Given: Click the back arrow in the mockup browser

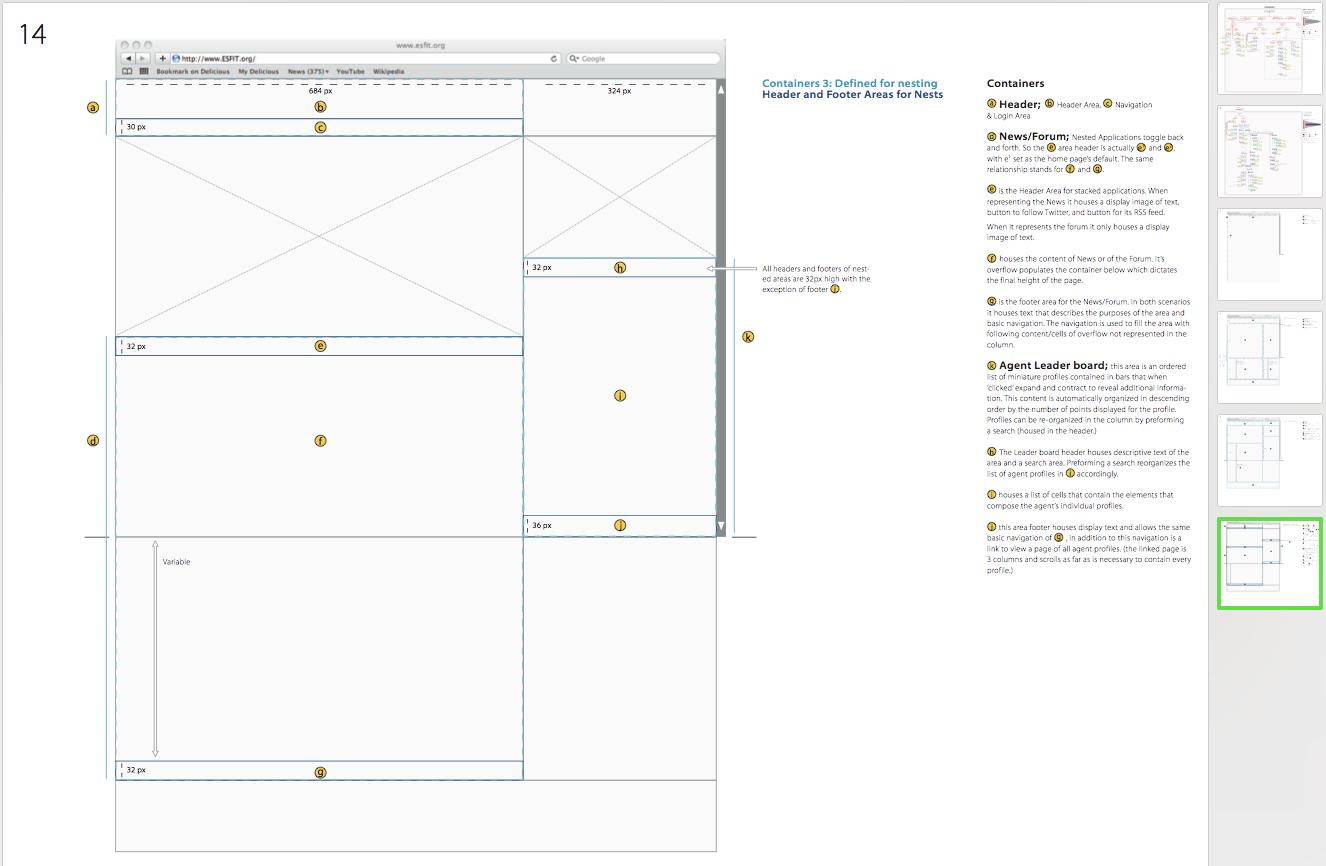Looking at the screenshot, I should (127, 59).
